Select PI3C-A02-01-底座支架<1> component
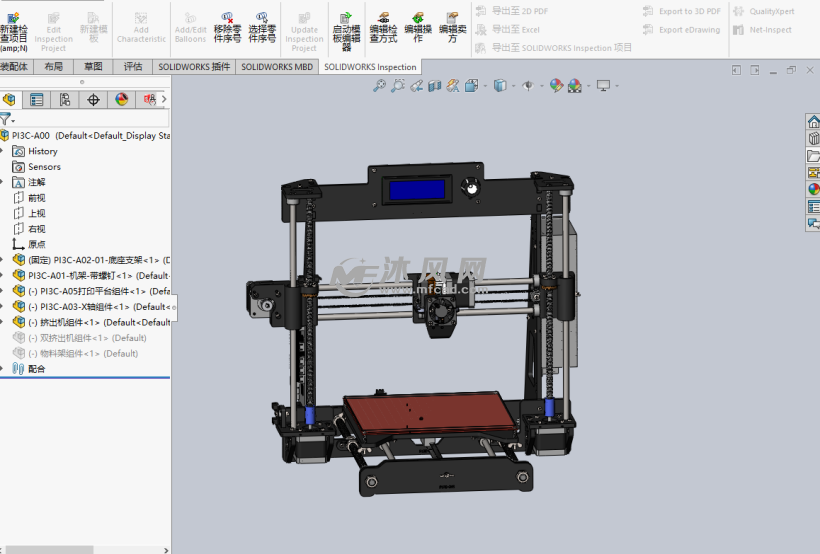Viewport: 820px width, 554px height. (92, 260)
